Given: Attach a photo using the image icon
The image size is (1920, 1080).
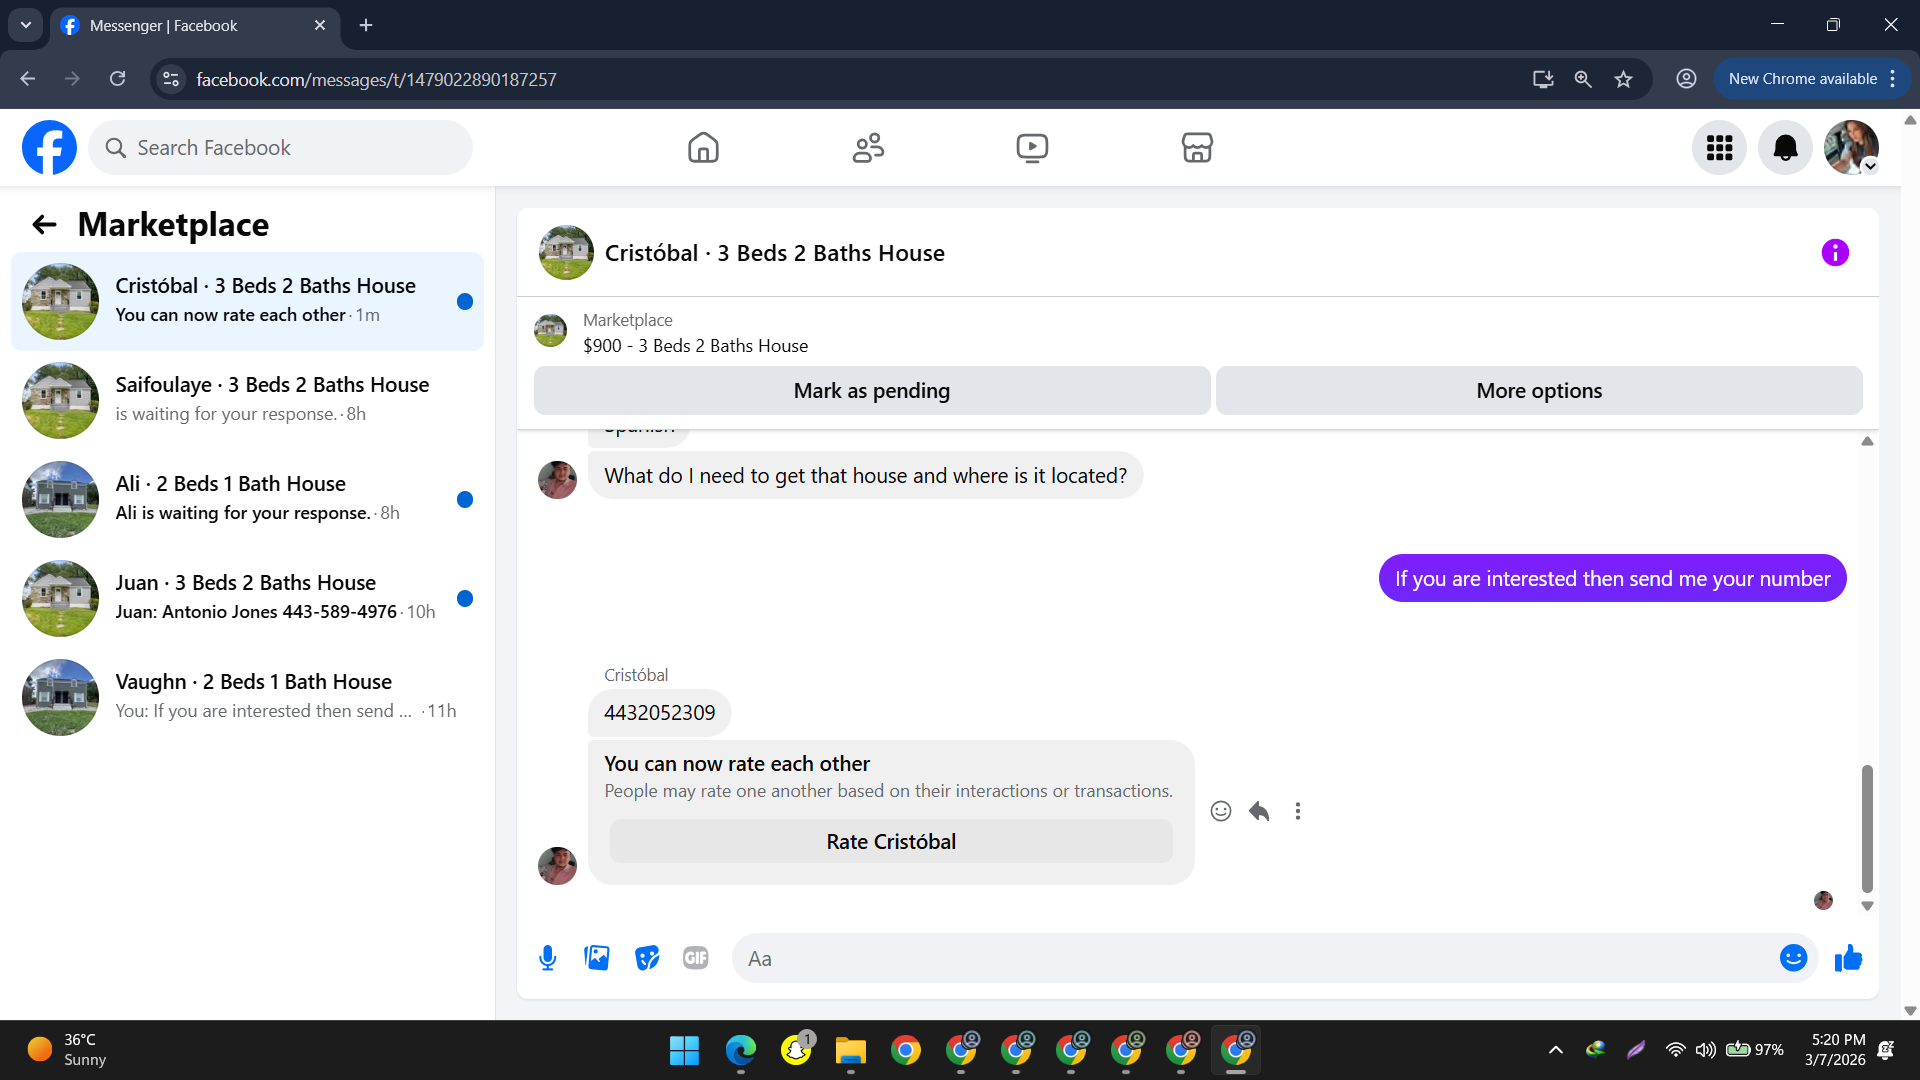Looking at the screenshot, I should [597, 958].
